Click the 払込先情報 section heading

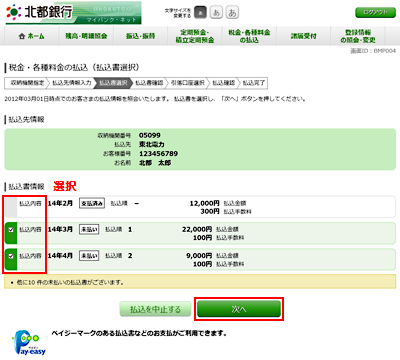(x=26, y=119)
